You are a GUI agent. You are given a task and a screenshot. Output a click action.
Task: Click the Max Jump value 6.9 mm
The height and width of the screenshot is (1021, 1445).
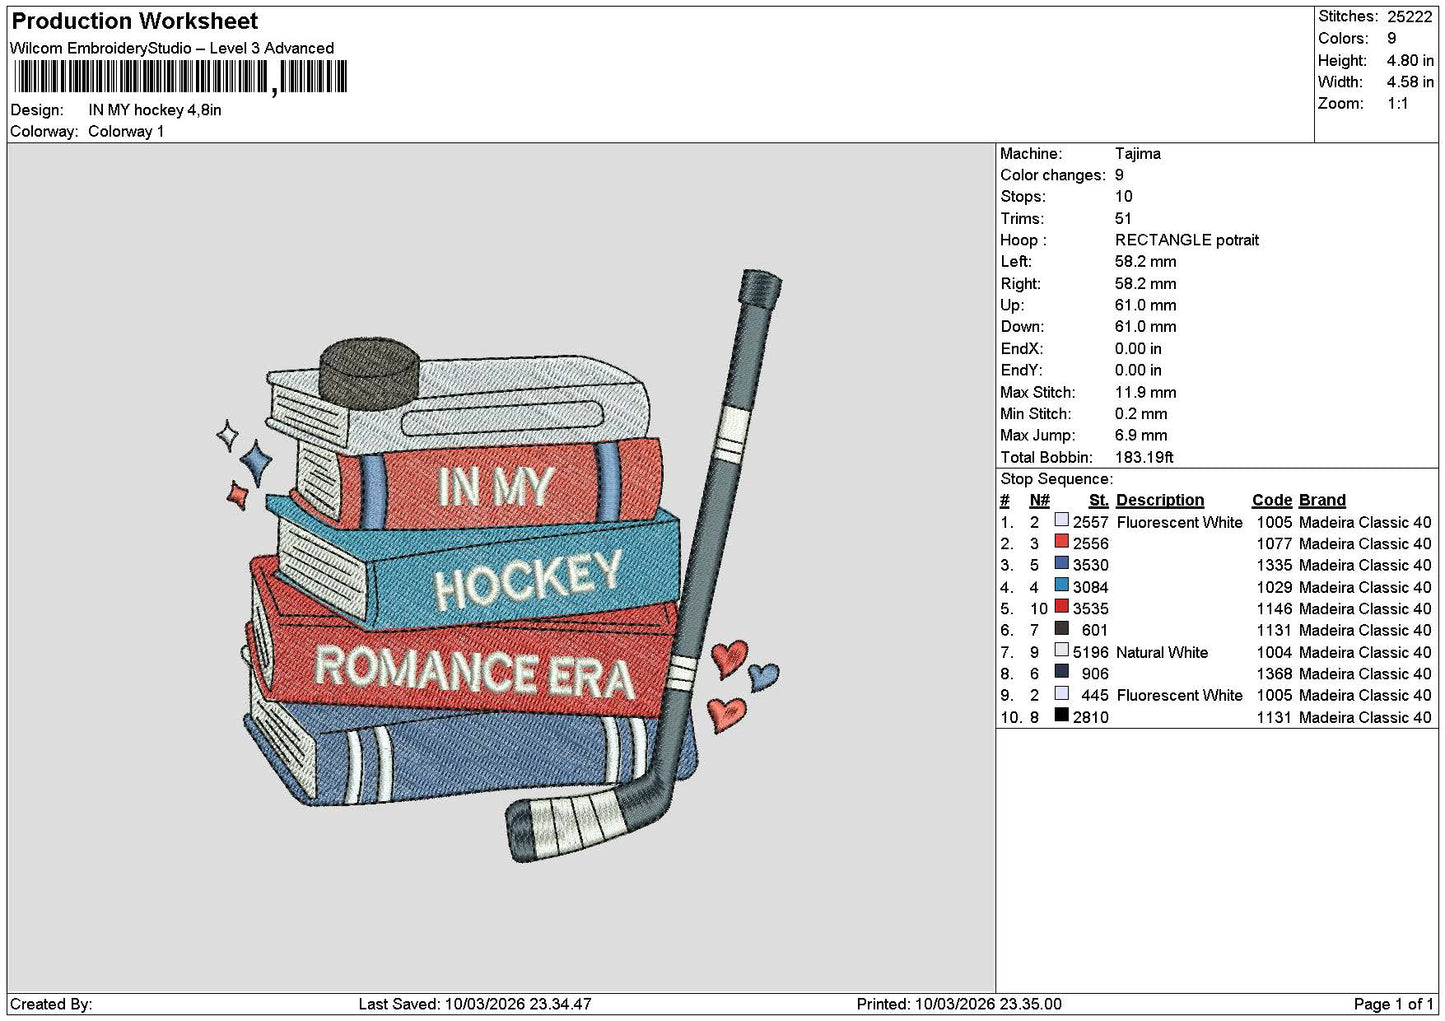(1141, 435)
